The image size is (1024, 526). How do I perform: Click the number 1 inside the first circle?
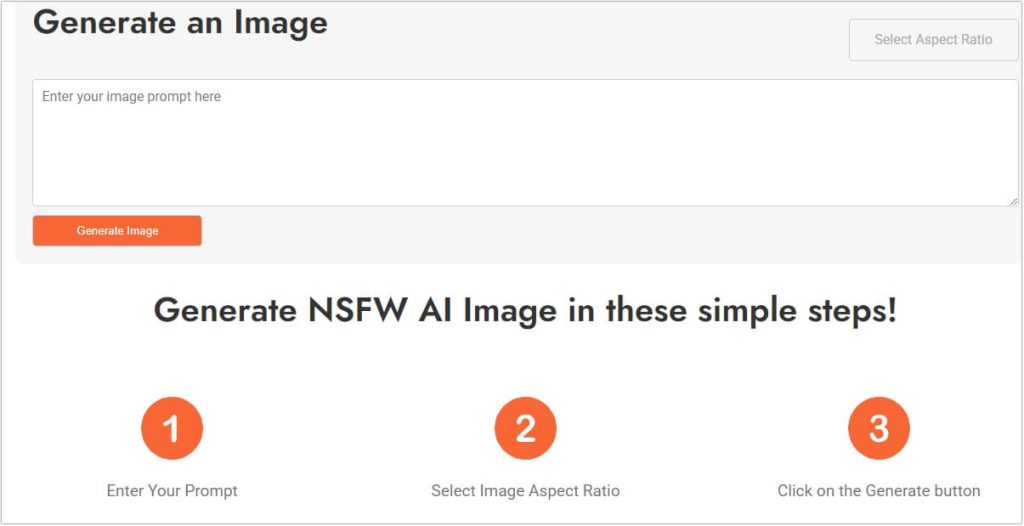point(172,430)
